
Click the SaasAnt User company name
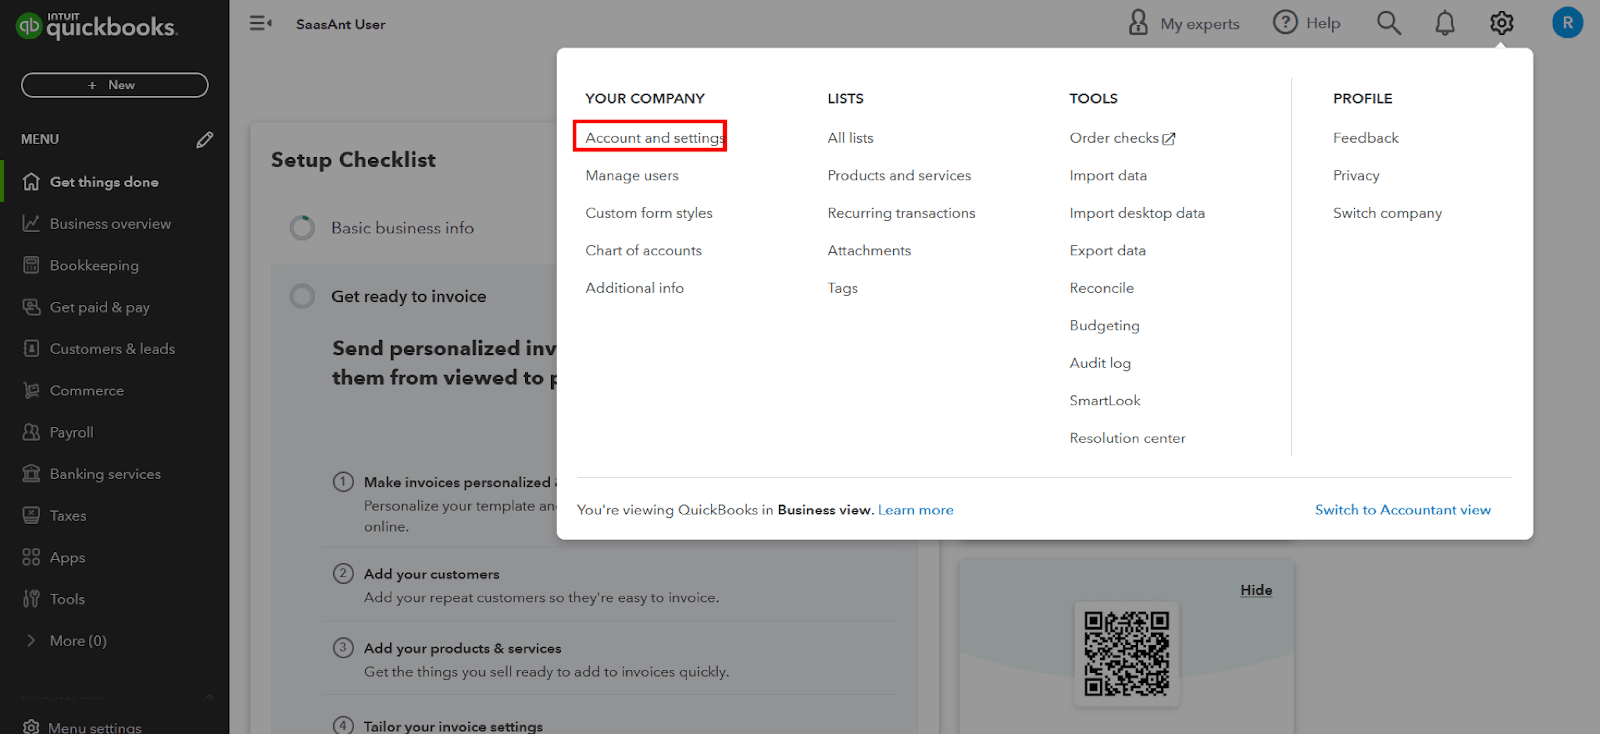340,24
